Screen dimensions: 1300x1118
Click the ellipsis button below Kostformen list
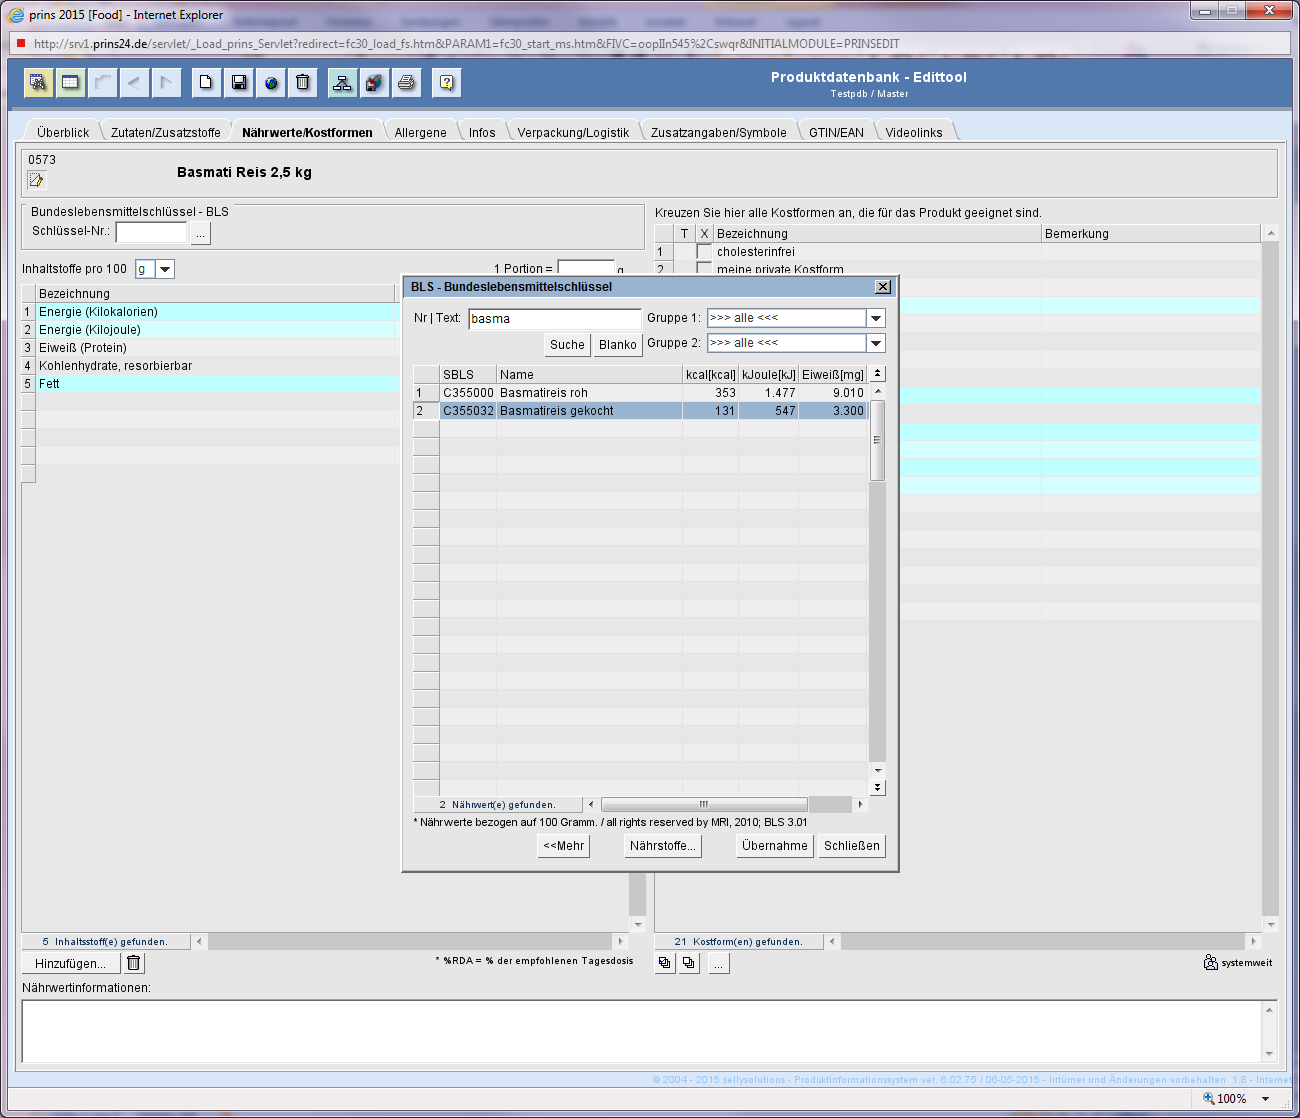(719, 963)
